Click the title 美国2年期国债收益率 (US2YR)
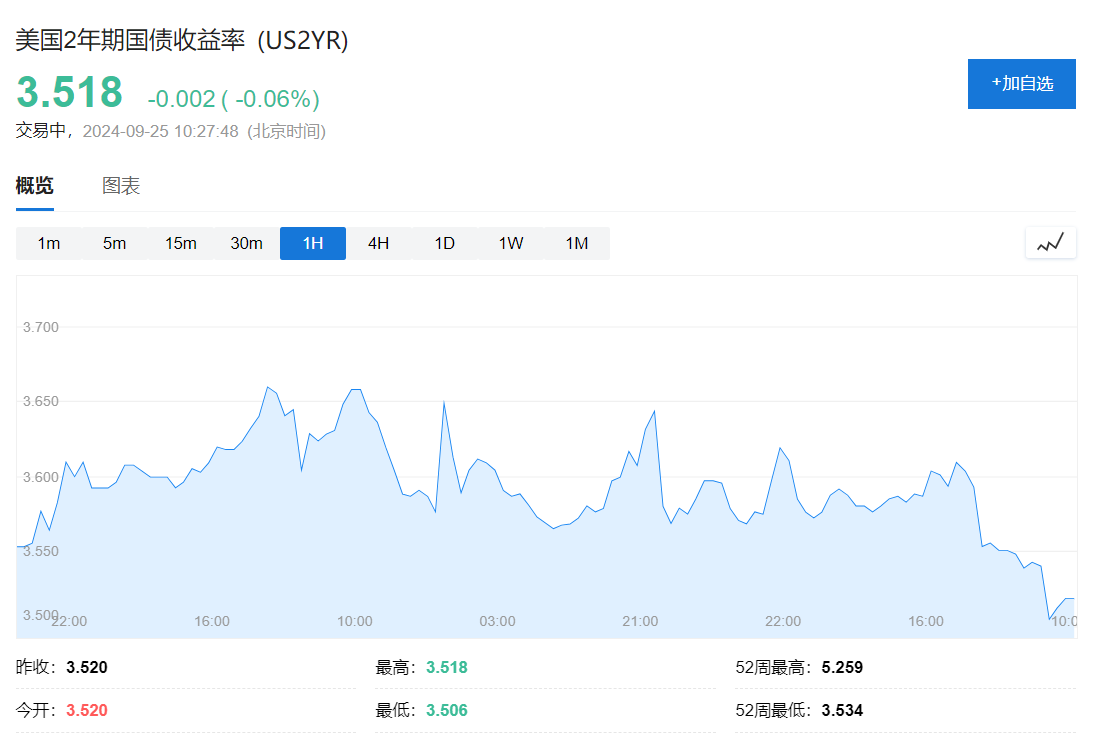The width and height of the screenshot is (1100, 737). point(182,40)
